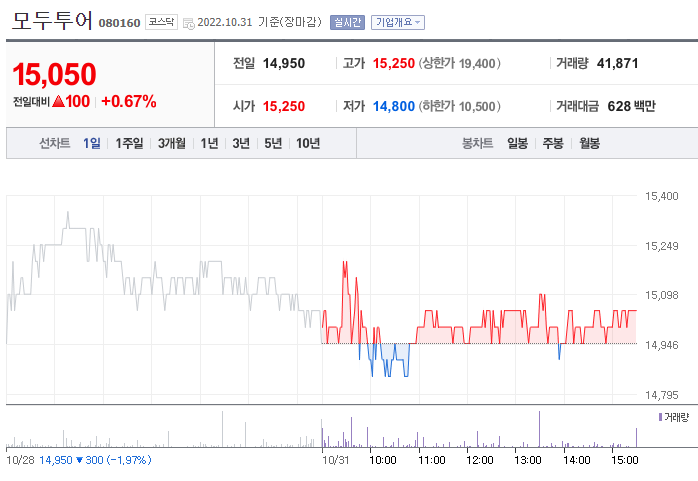The image size is (698, 481).
Task: Click the 선차트 label
Action: tap(55, 143)
